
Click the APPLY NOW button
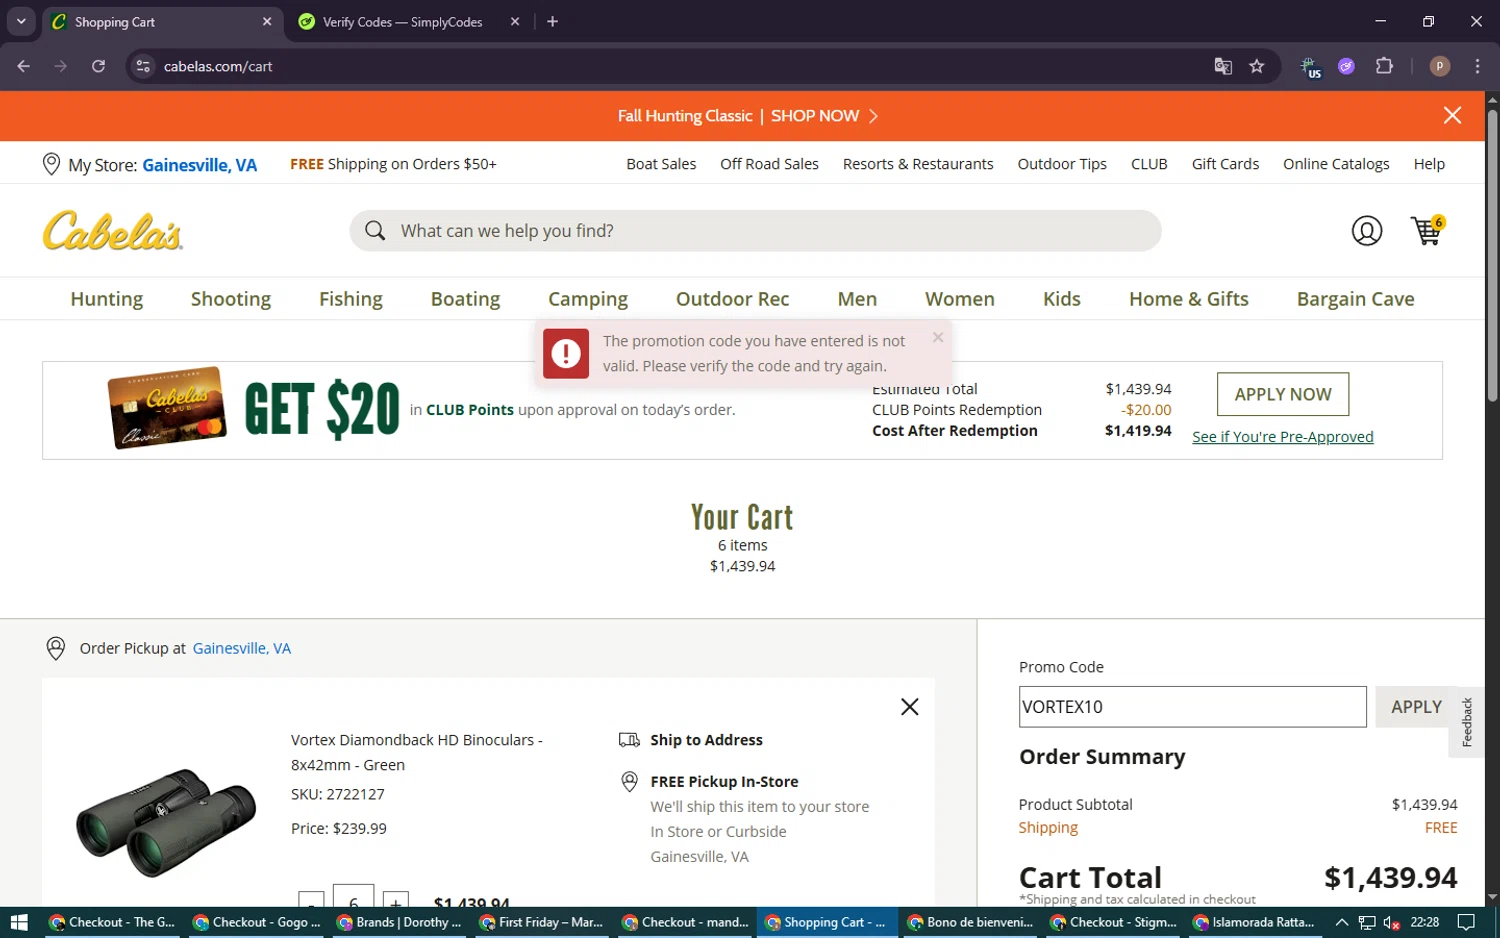[x=1283, y=394]
